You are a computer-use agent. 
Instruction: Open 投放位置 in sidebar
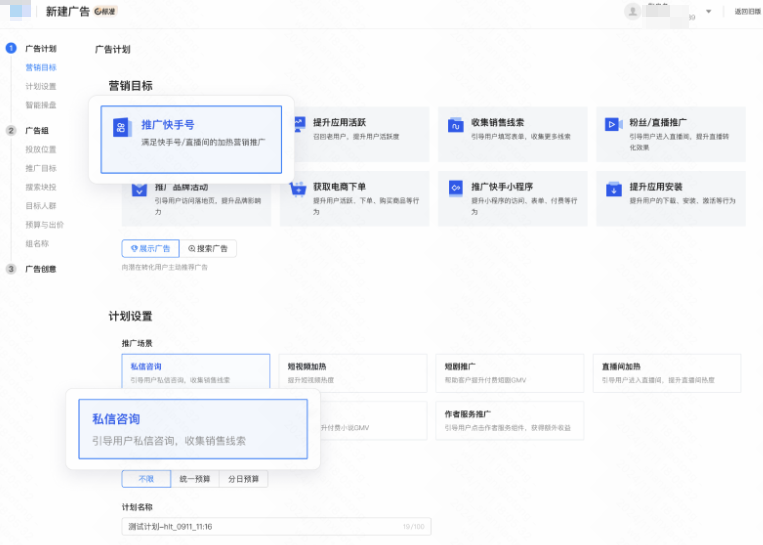pyautogui.click(x=41, y=149)
